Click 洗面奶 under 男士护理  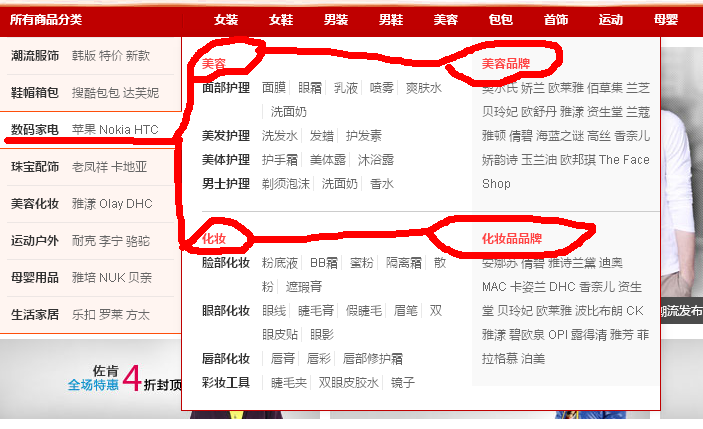click(x=340, y=184)
